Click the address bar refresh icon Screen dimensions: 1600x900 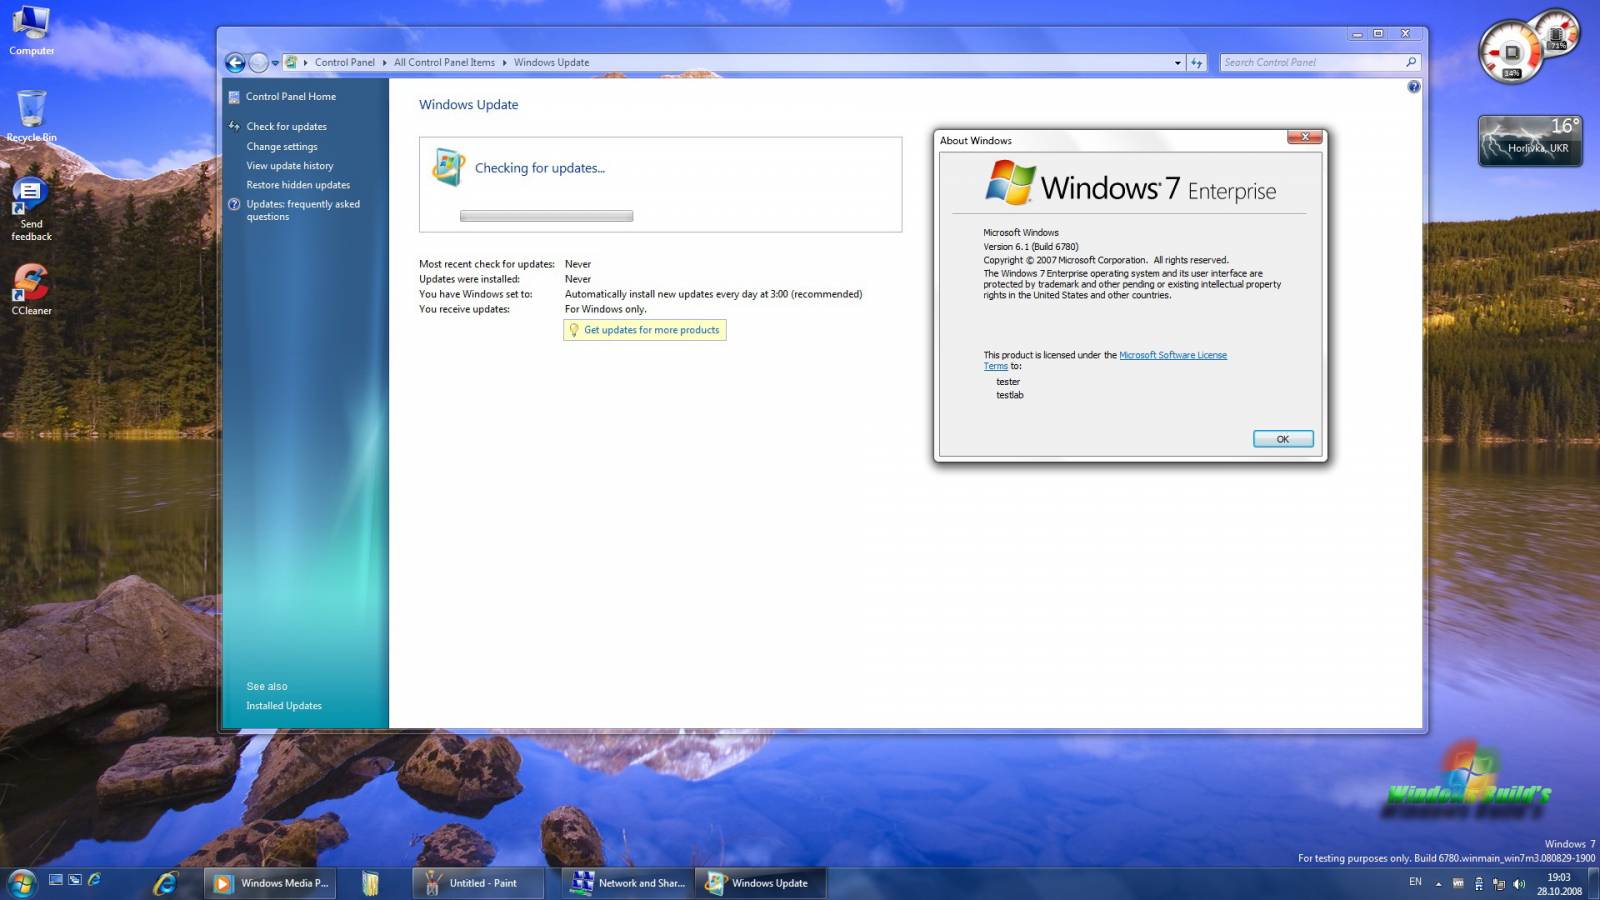[1197, 63]
